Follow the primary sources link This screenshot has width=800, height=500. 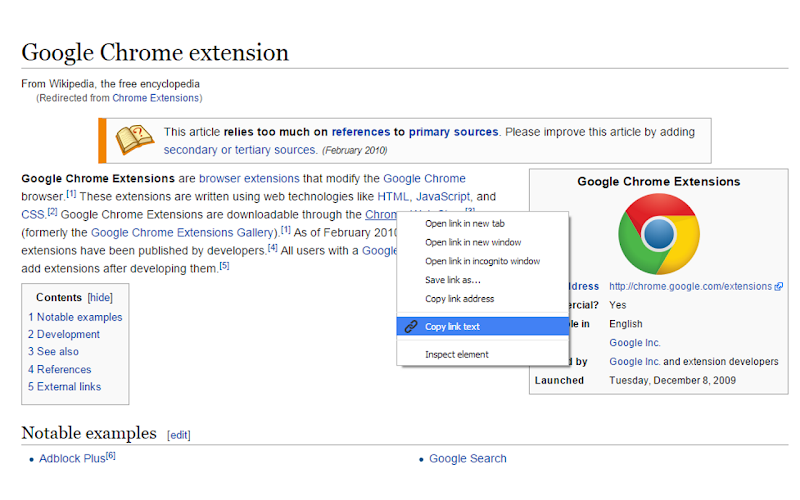point(453,132)
